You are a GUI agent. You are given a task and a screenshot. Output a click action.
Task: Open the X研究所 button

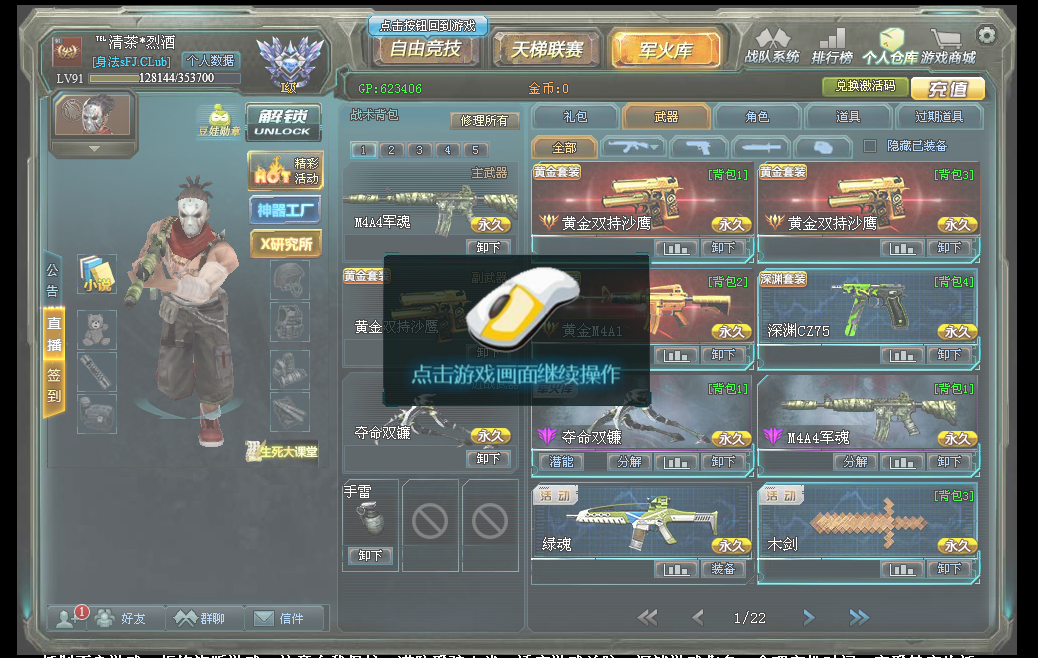tap(286, 244)
